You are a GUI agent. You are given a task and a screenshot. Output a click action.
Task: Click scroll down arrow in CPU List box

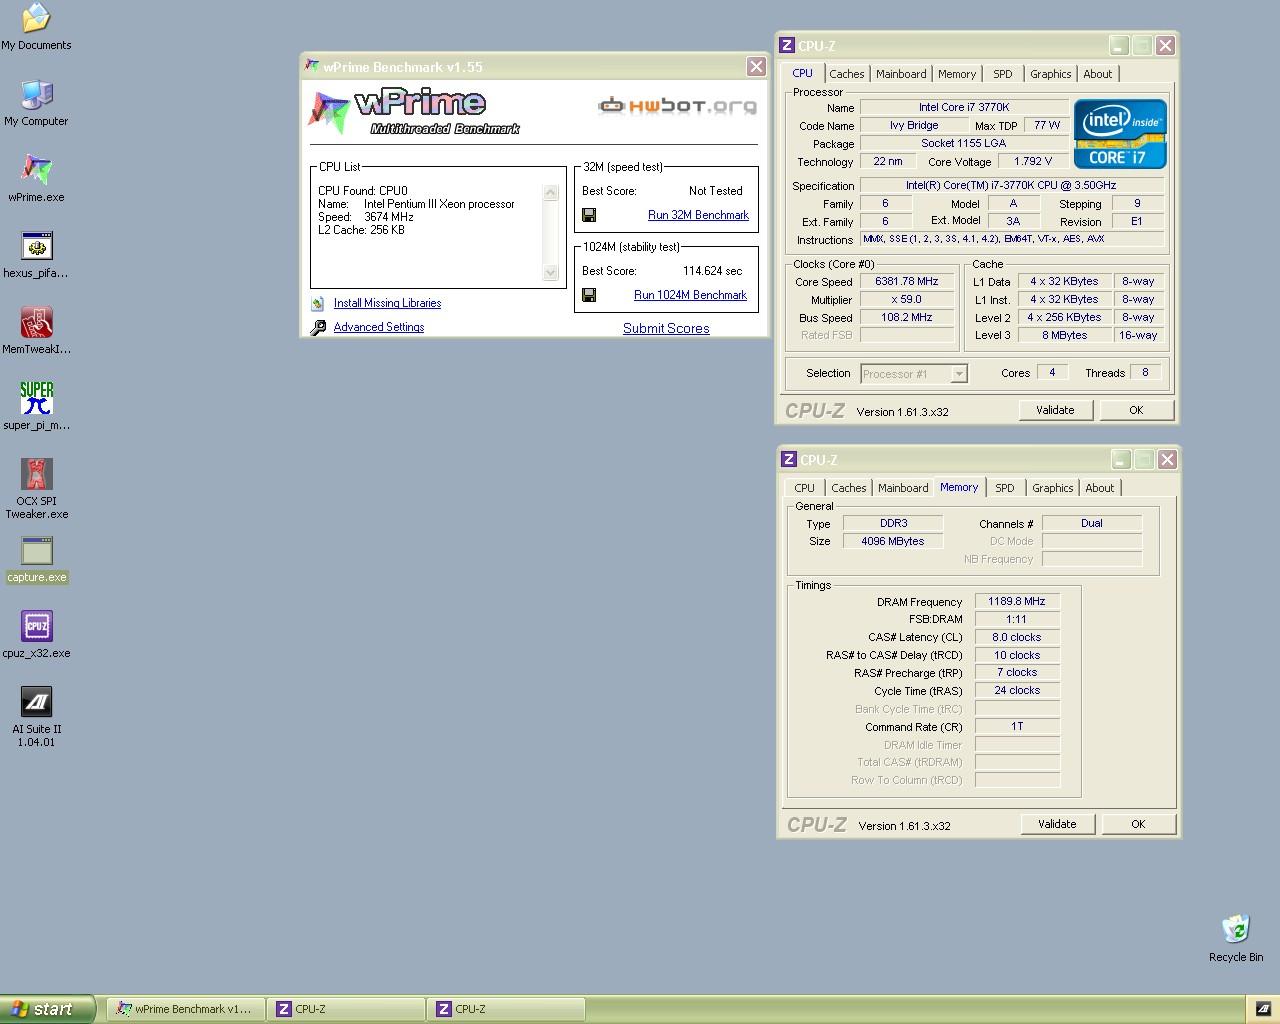550,272
